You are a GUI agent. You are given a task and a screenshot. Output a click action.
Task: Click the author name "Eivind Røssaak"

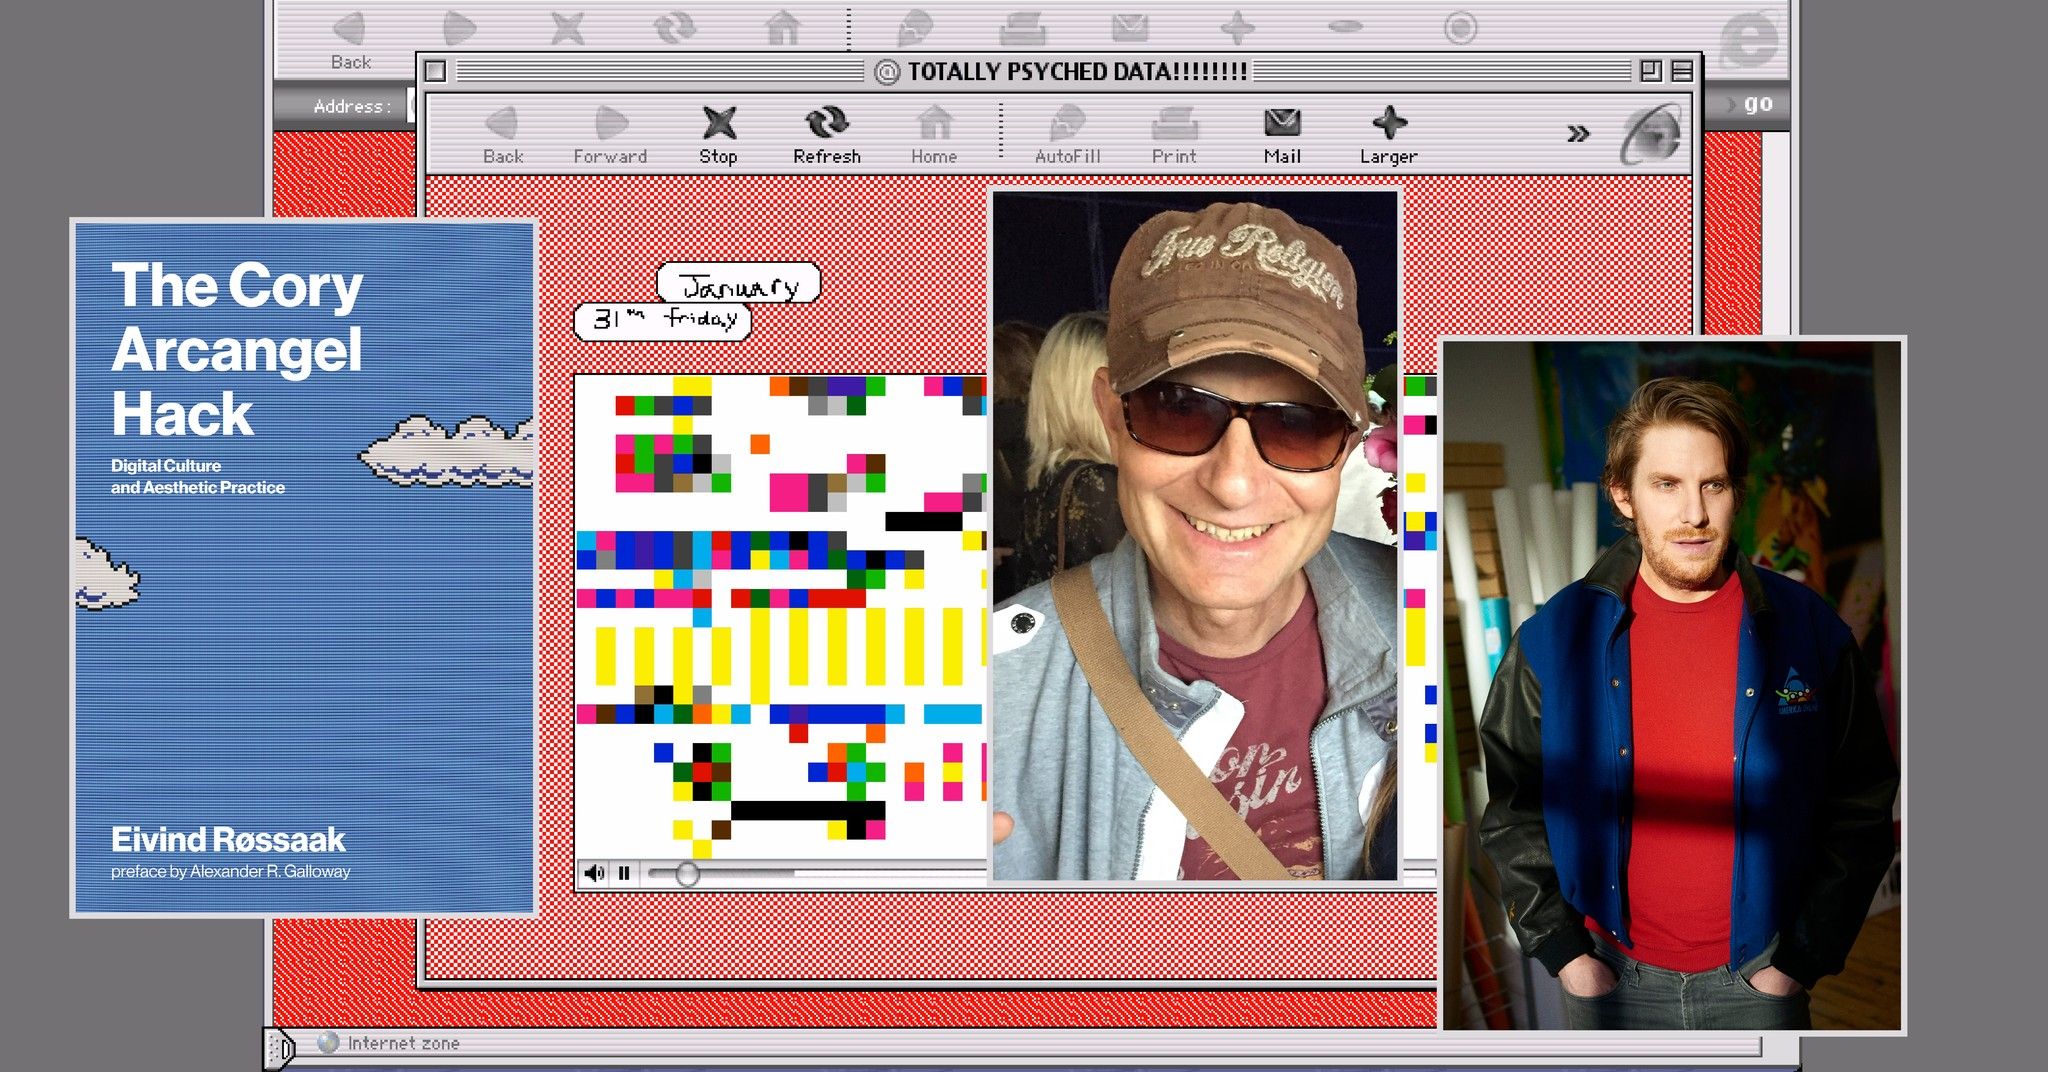point(228,839)
